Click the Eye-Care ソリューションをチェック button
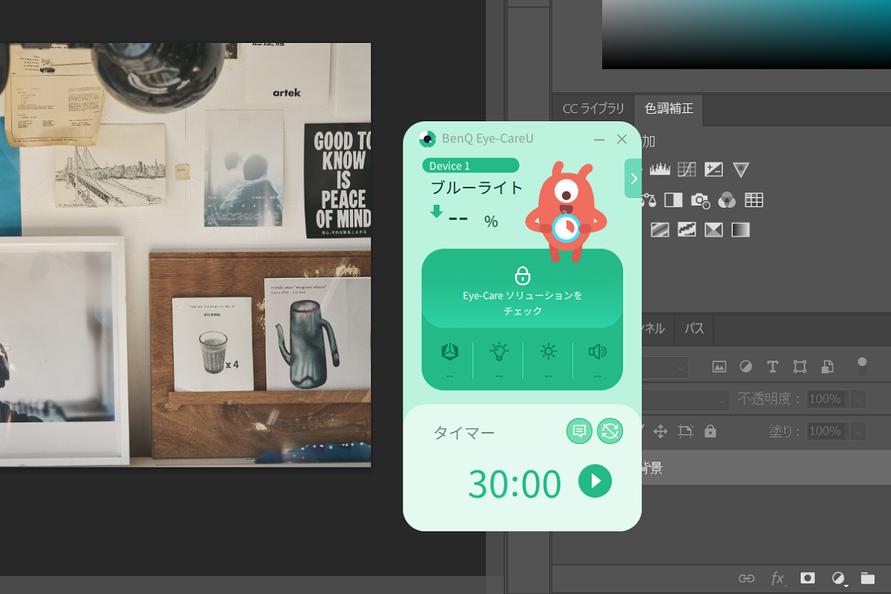This screenshot has height=594, width=891. [522, 289]
